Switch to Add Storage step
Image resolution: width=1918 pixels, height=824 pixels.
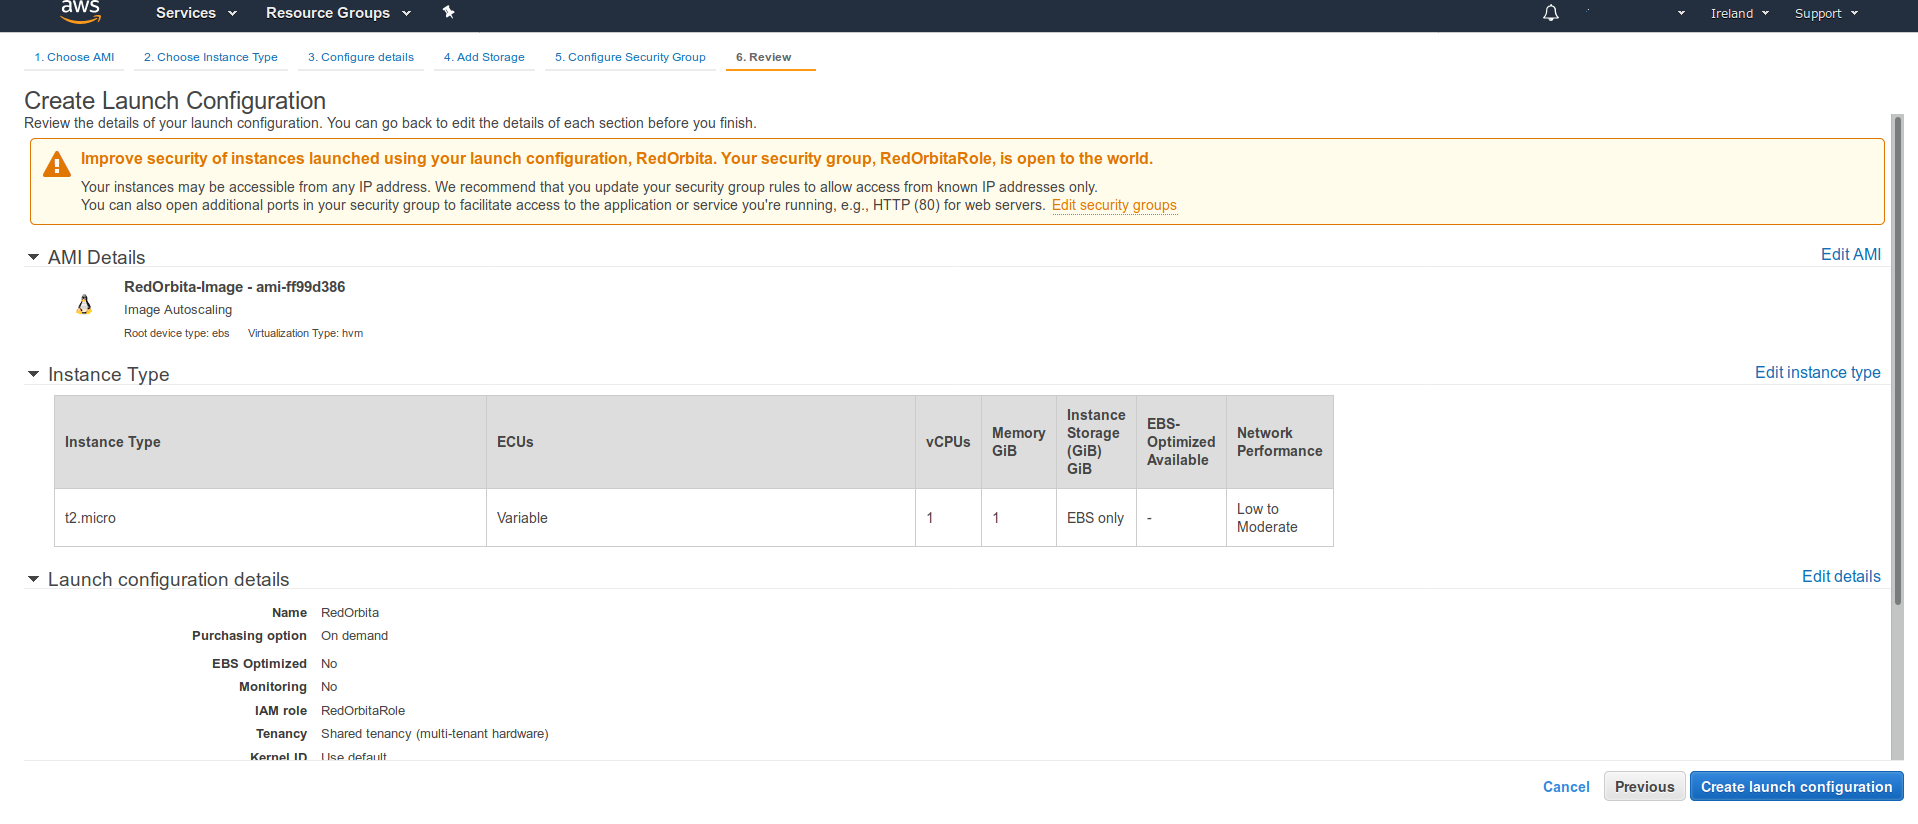tap(484, 57)
